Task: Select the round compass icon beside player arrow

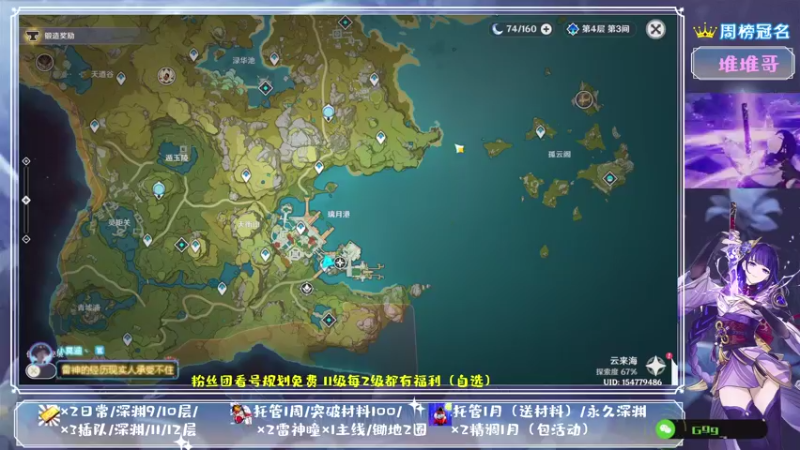Action: tap(340, 263)
